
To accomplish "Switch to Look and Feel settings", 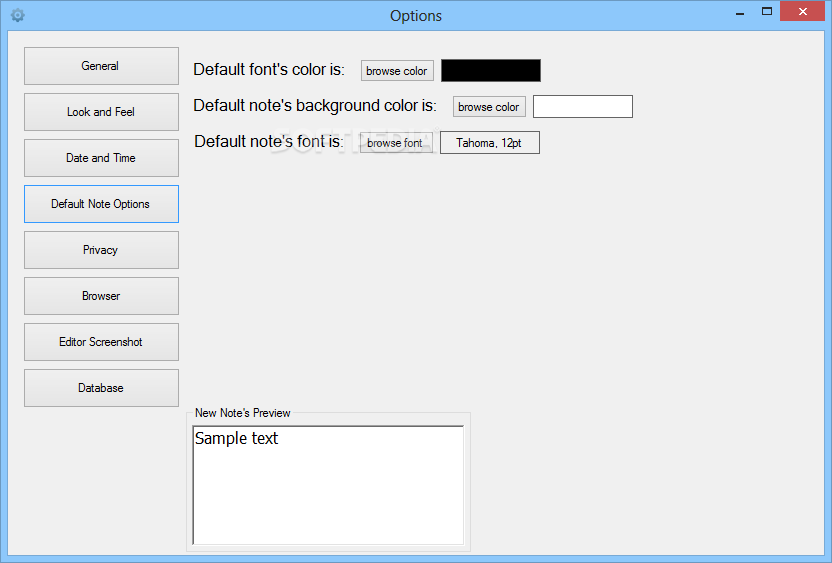I will 101,112.
